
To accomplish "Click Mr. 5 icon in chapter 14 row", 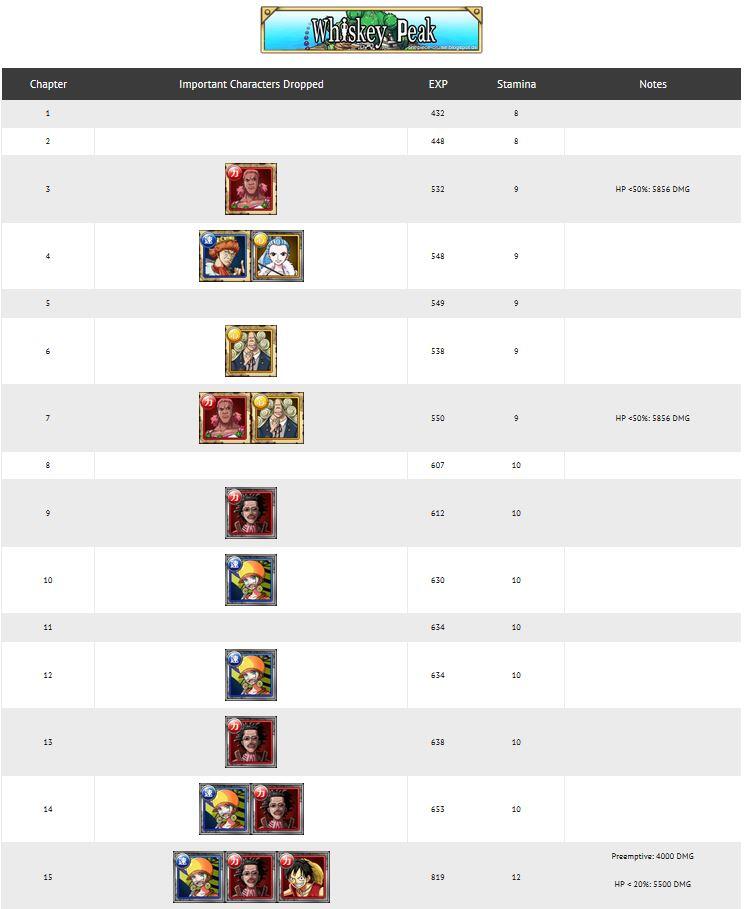I will tap(277, 809).
